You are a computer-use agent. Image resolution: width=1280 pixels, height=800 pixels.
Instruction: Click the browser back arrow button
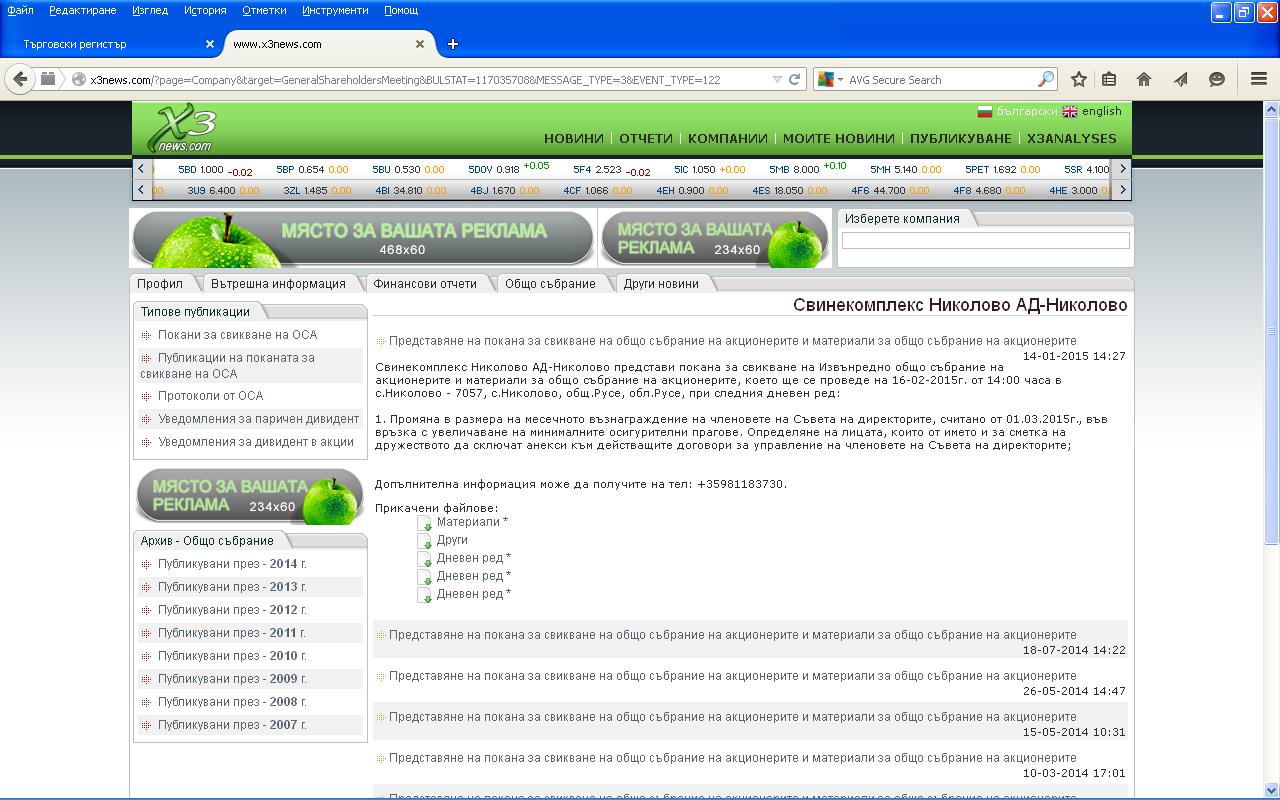point(20,79)
